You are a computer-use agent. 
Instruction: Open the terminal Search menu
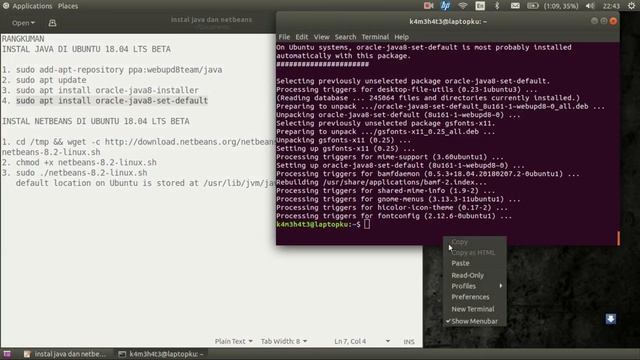(345, 37)
